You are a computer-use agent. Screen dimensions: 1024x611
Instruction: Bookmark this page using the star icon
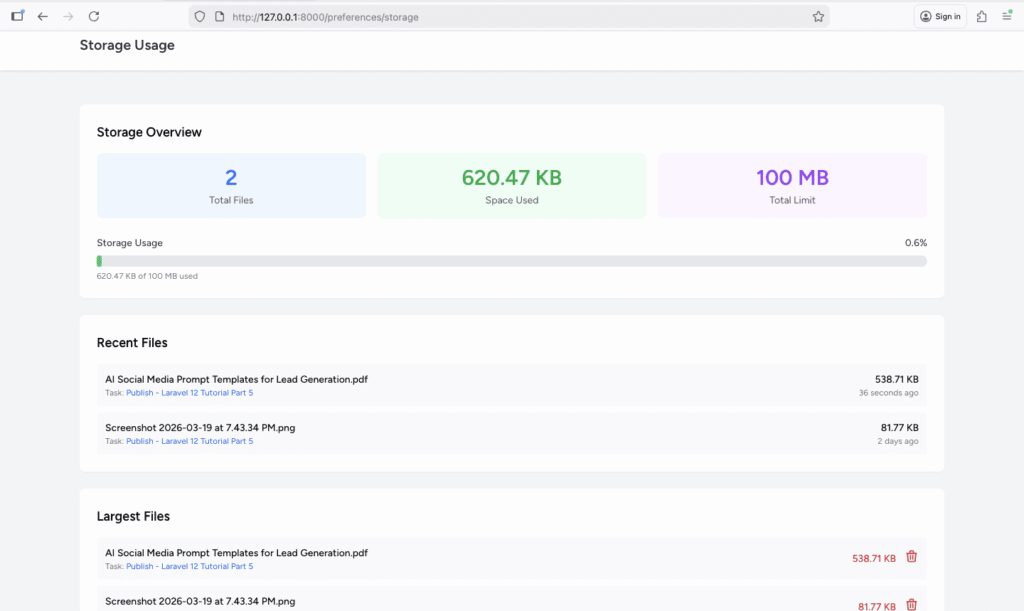[x=818, y=17]
